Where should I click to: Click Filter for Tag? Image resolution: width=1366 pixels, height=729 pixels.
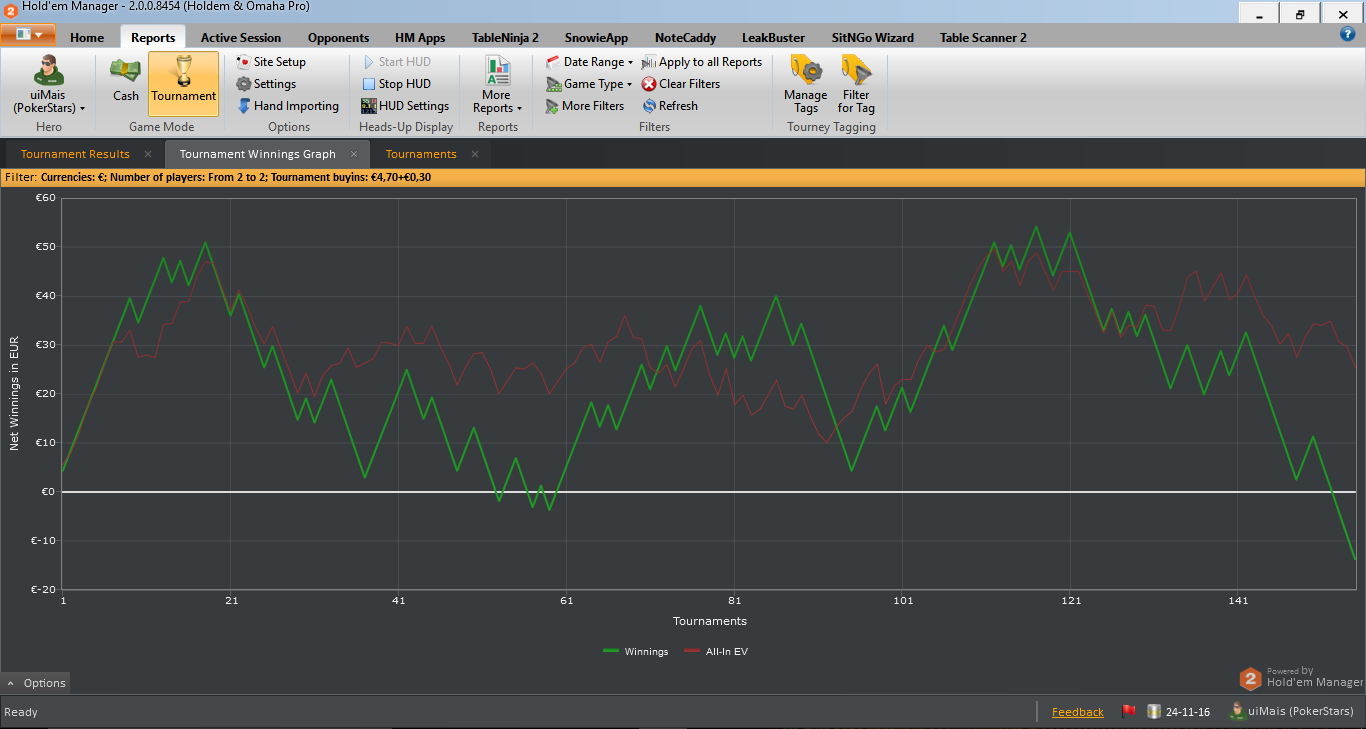856,85
